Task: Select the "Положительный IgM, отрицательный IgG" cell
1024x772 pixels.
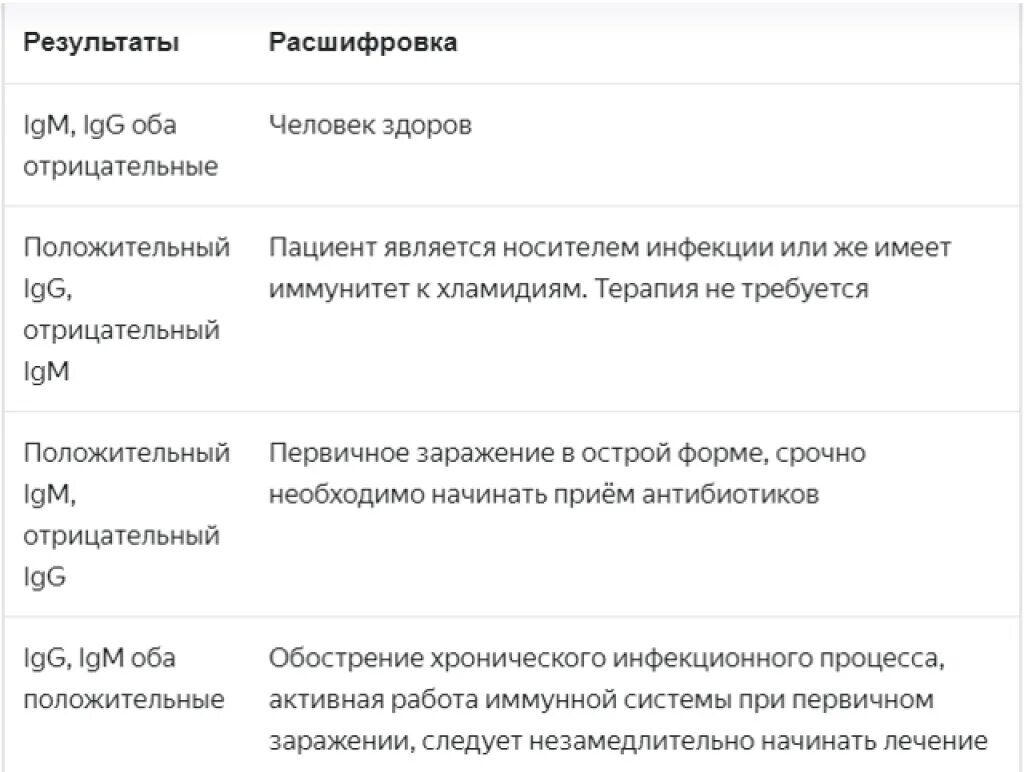Action: coord(126,515)
